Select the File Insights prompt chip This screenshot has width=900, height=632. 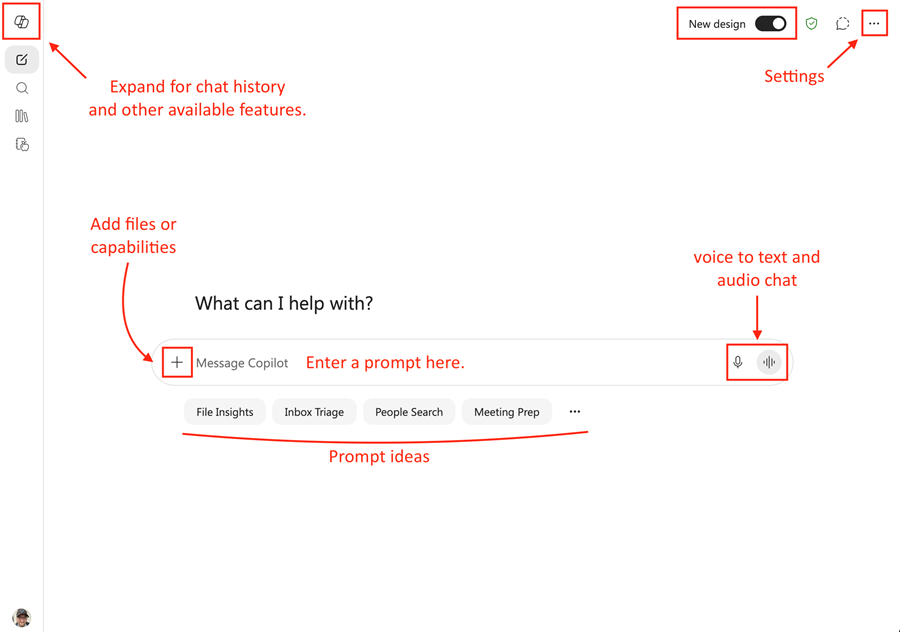pos(224,412)
